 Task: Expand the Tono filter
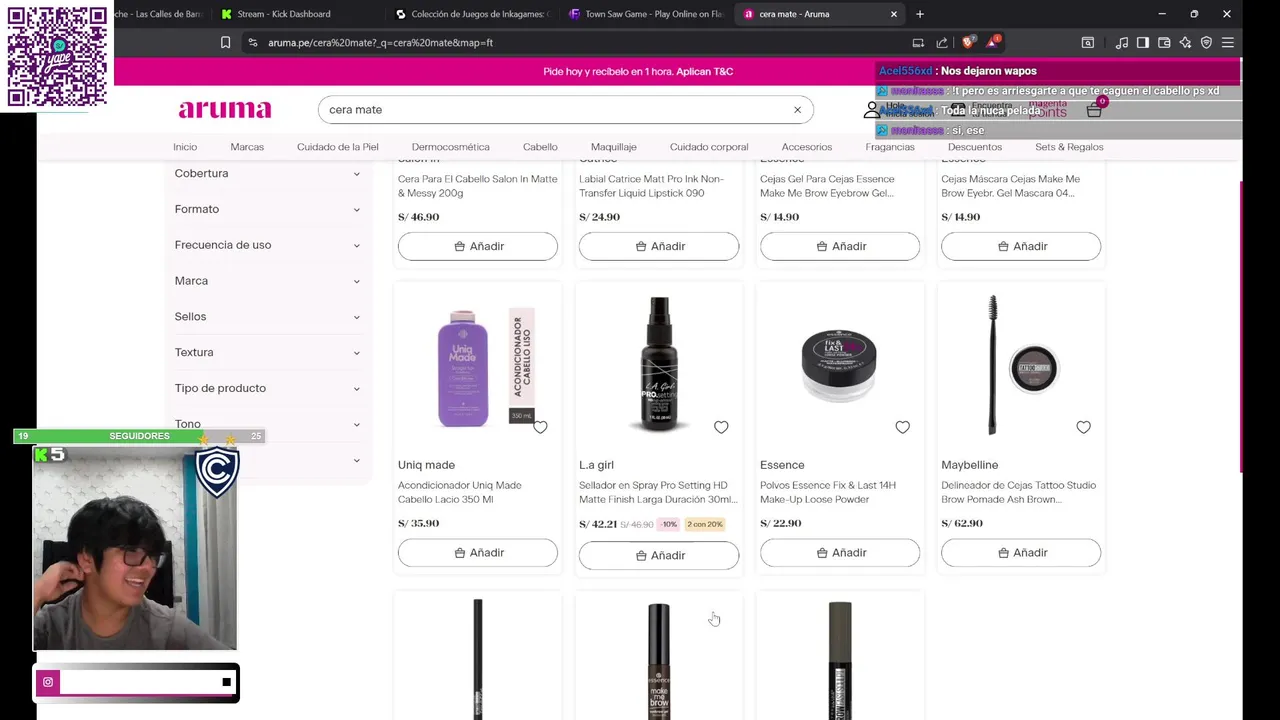click(267, 424)
